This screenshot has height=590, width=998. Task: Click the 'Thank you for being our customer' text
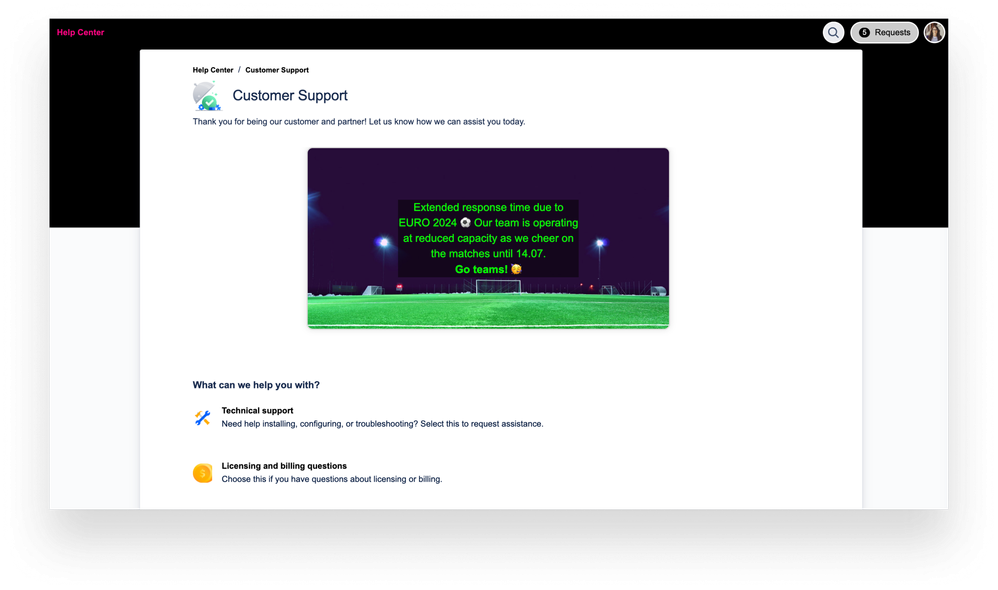pyautogui.click(x=359, y=122)
